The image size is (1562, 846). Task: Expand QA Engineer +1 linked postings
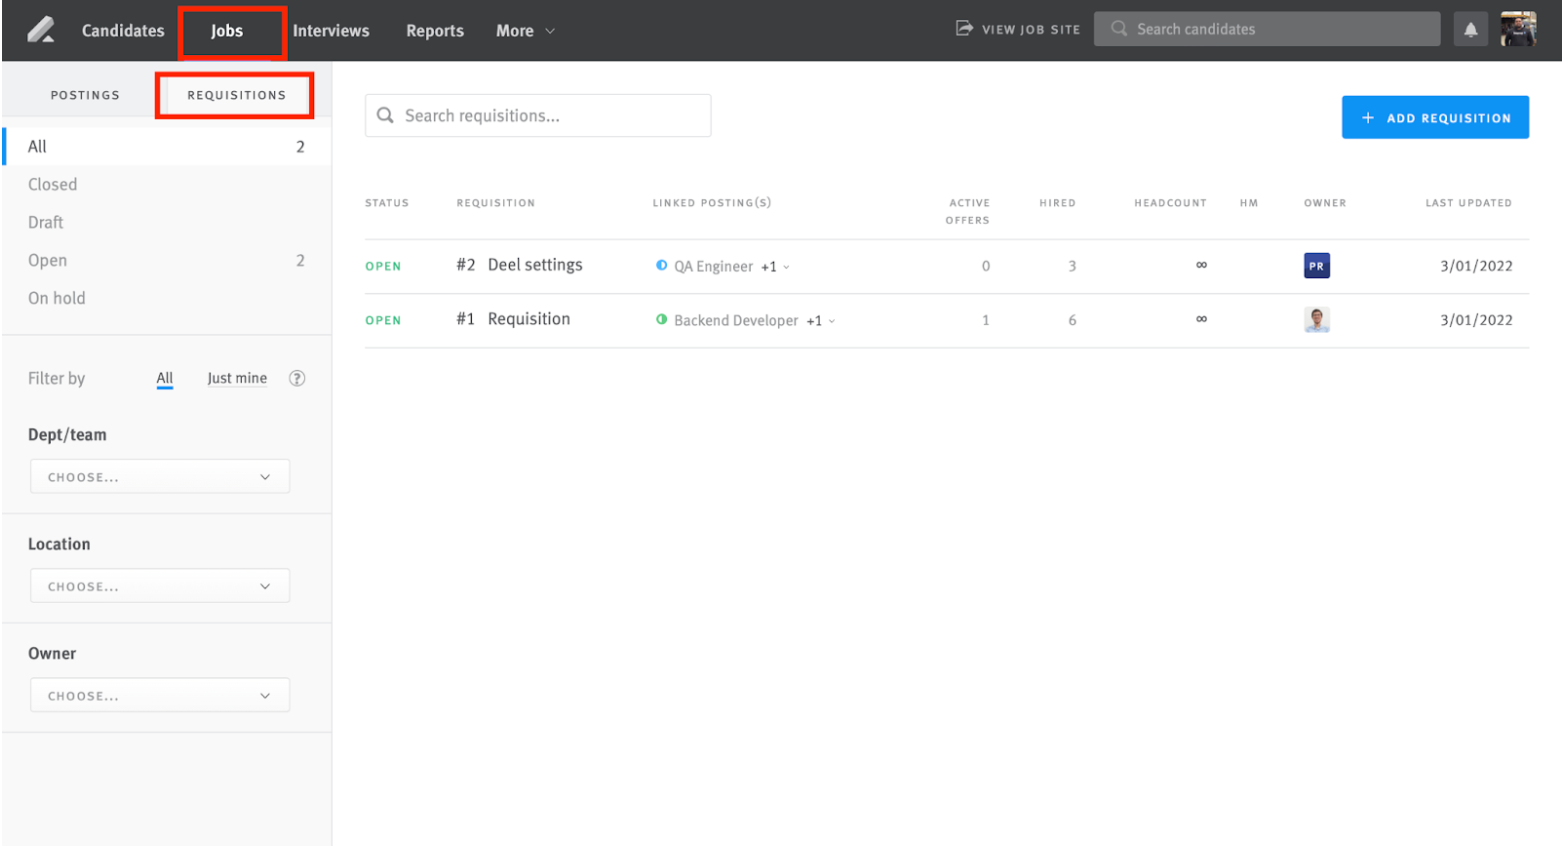(775, 267)
